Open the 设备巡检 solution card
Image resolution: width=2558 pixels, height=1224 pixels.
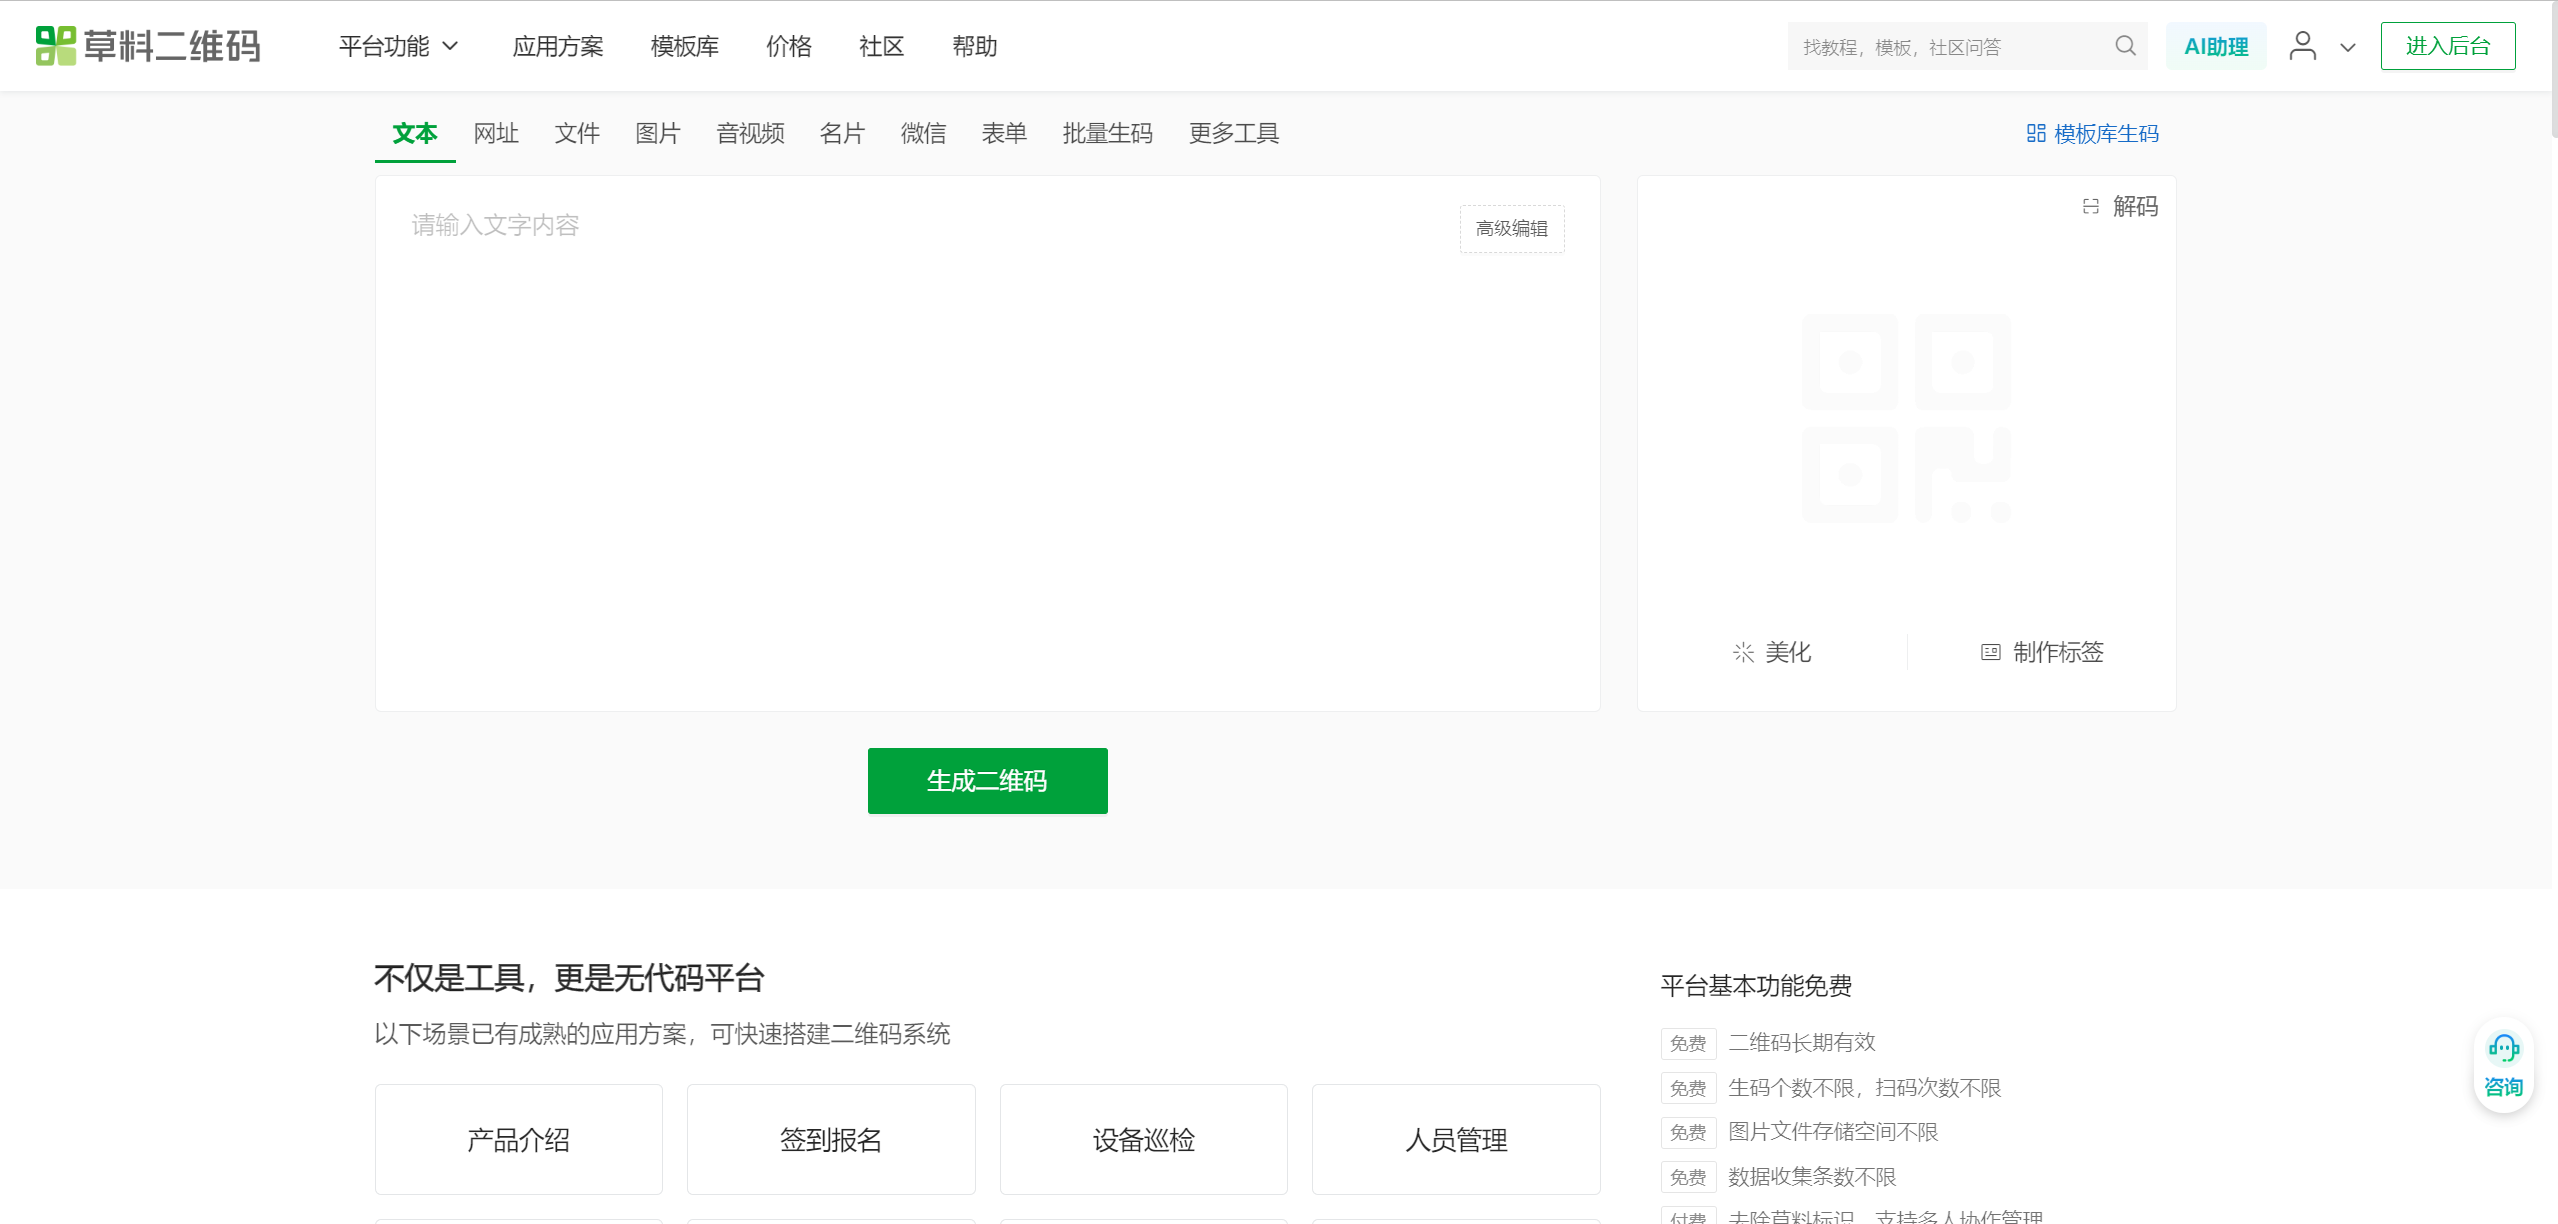(1143, 1139)
